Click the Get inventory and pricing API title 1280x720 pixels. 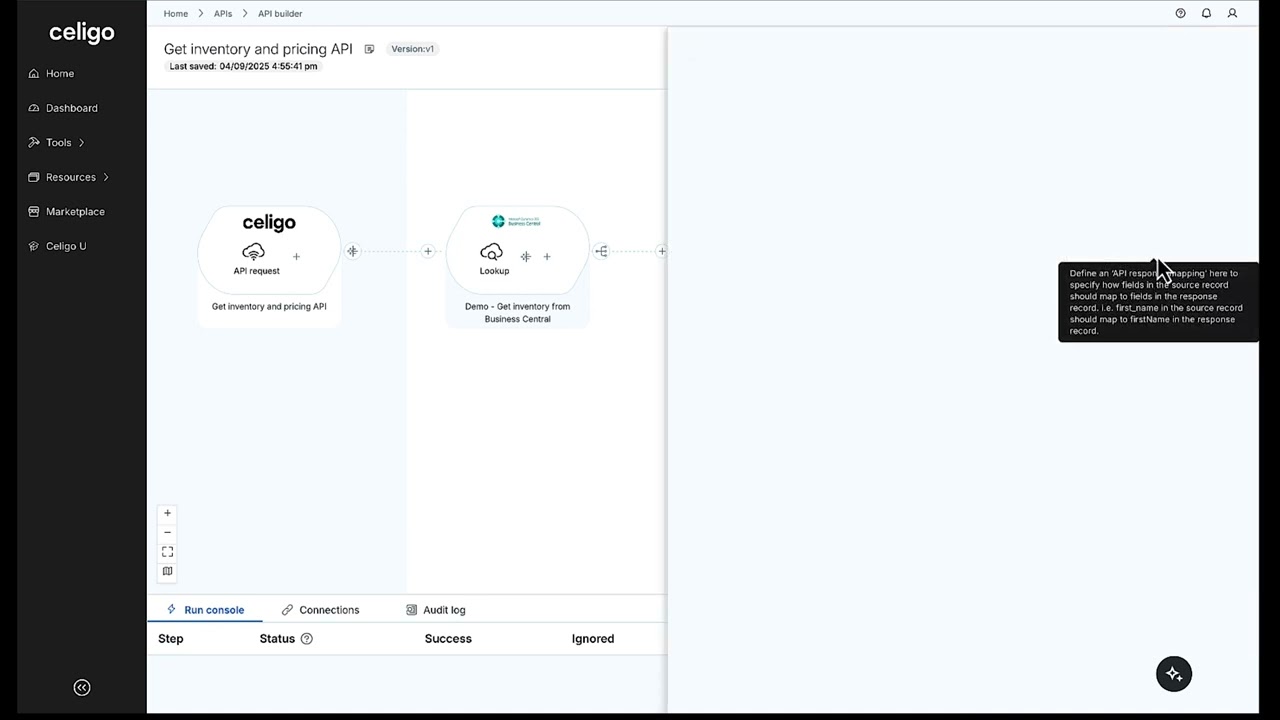tap(258, 49)
